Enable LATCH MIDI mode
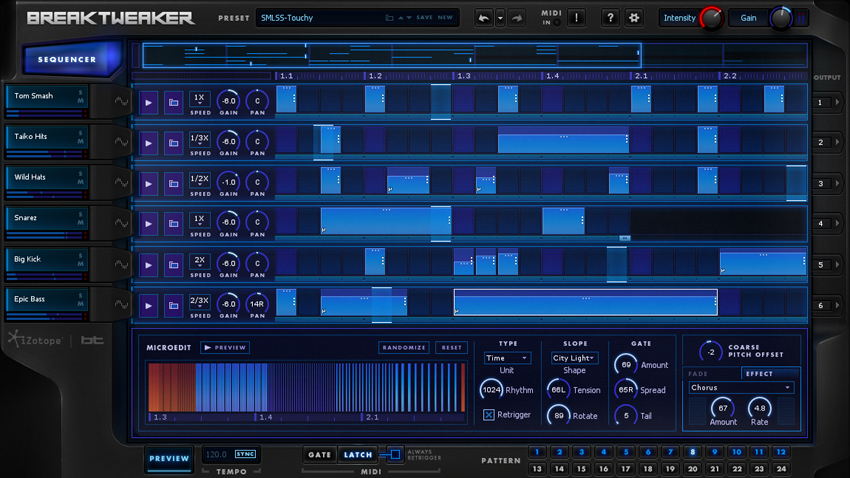Screen dimensions: 850x478 tap(358, 455)
